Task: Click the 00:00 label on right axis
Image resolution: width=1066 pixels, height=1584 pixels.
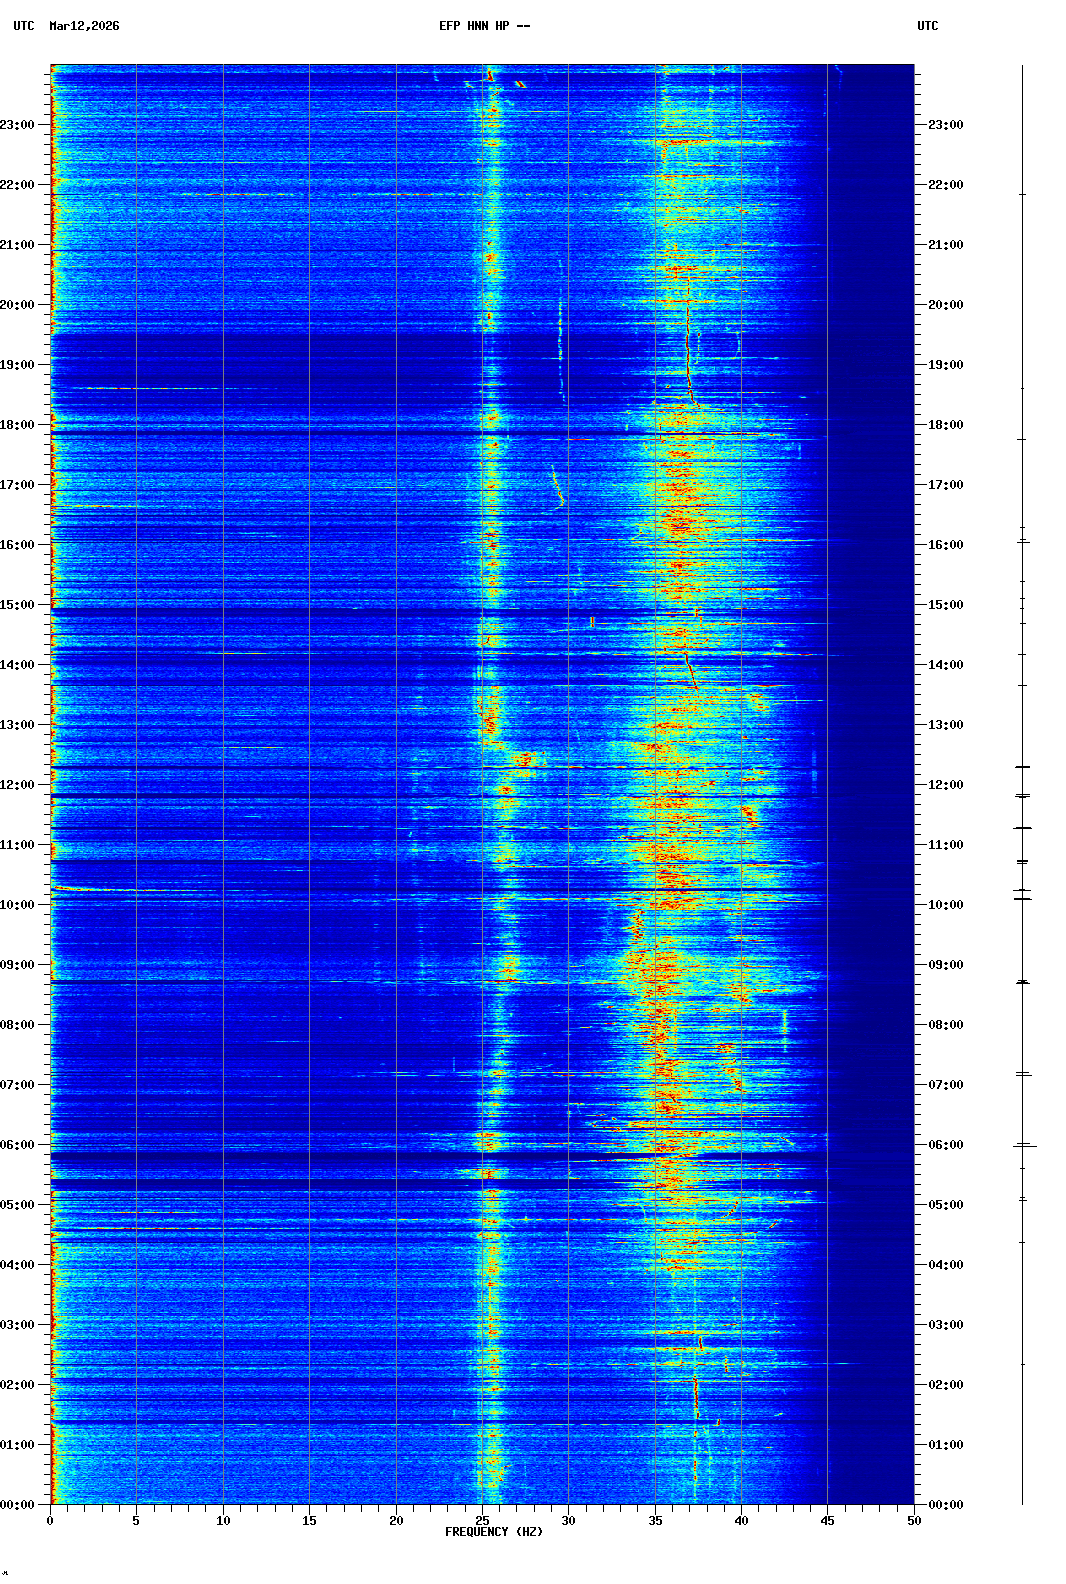Action: pyautogui.click(x=945, y=1505)
